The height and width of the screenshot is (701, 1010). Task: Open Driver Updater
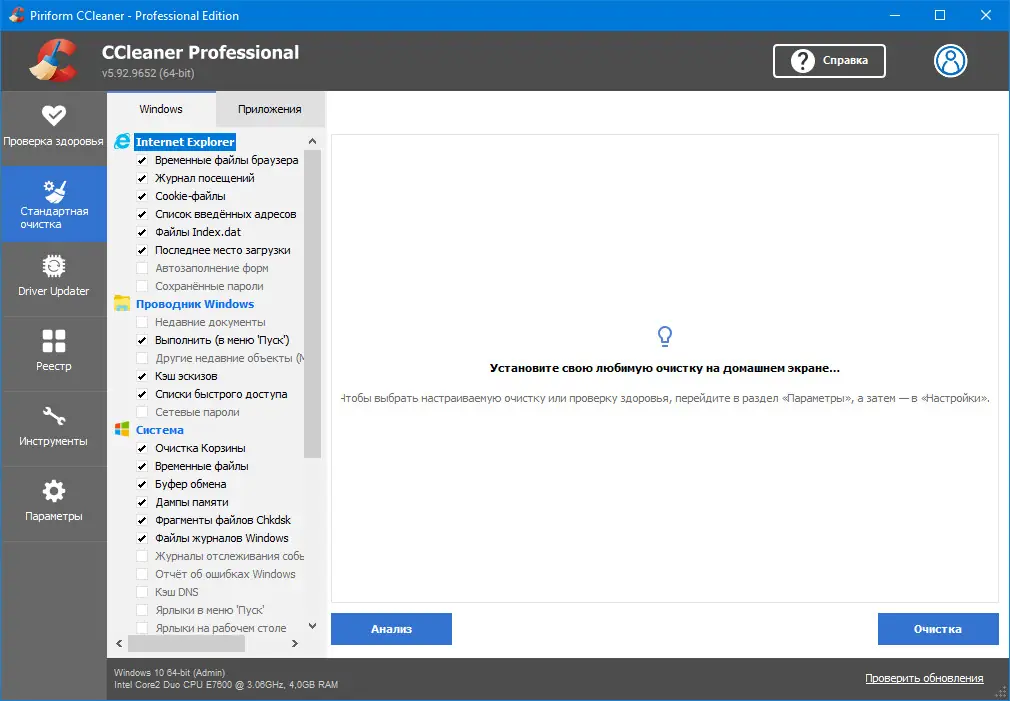pos(54,278)
